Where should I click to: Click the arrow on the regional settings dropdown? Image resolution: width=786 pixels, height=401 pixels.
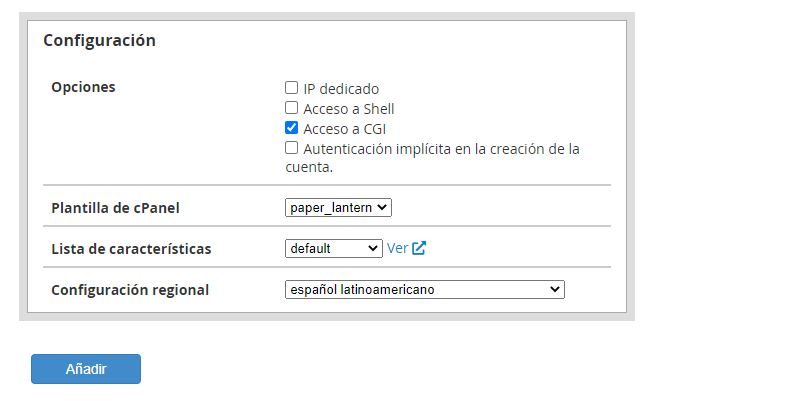point(555,289)
